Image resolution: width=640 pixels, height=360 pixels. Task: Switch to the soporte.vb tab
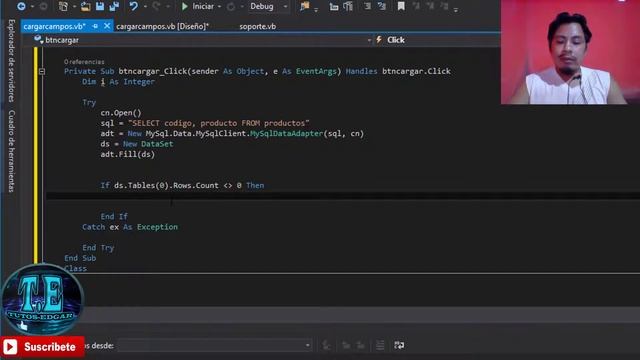(x=258, y=26)
